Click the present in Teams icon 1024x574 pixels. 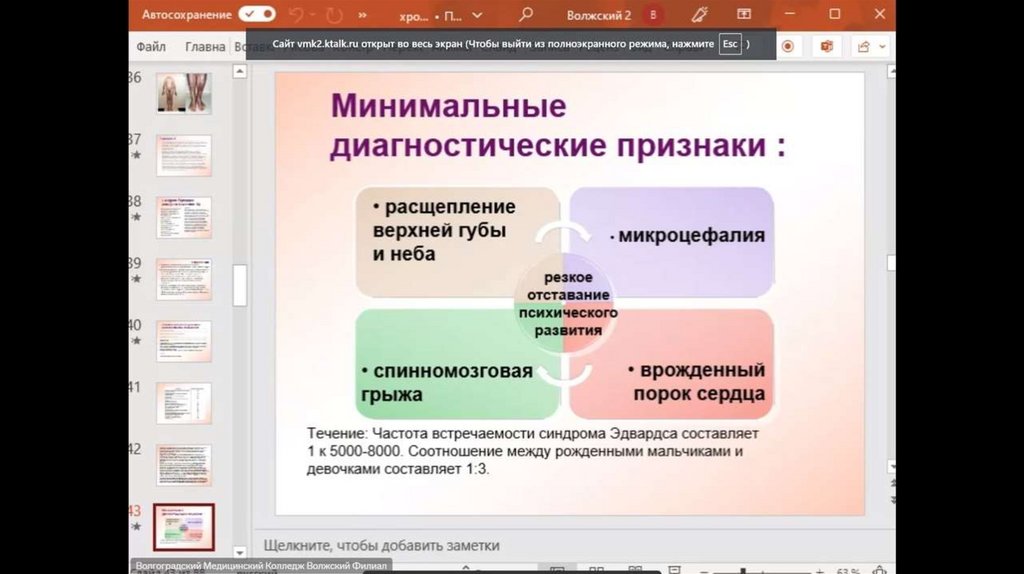(826, 46)
